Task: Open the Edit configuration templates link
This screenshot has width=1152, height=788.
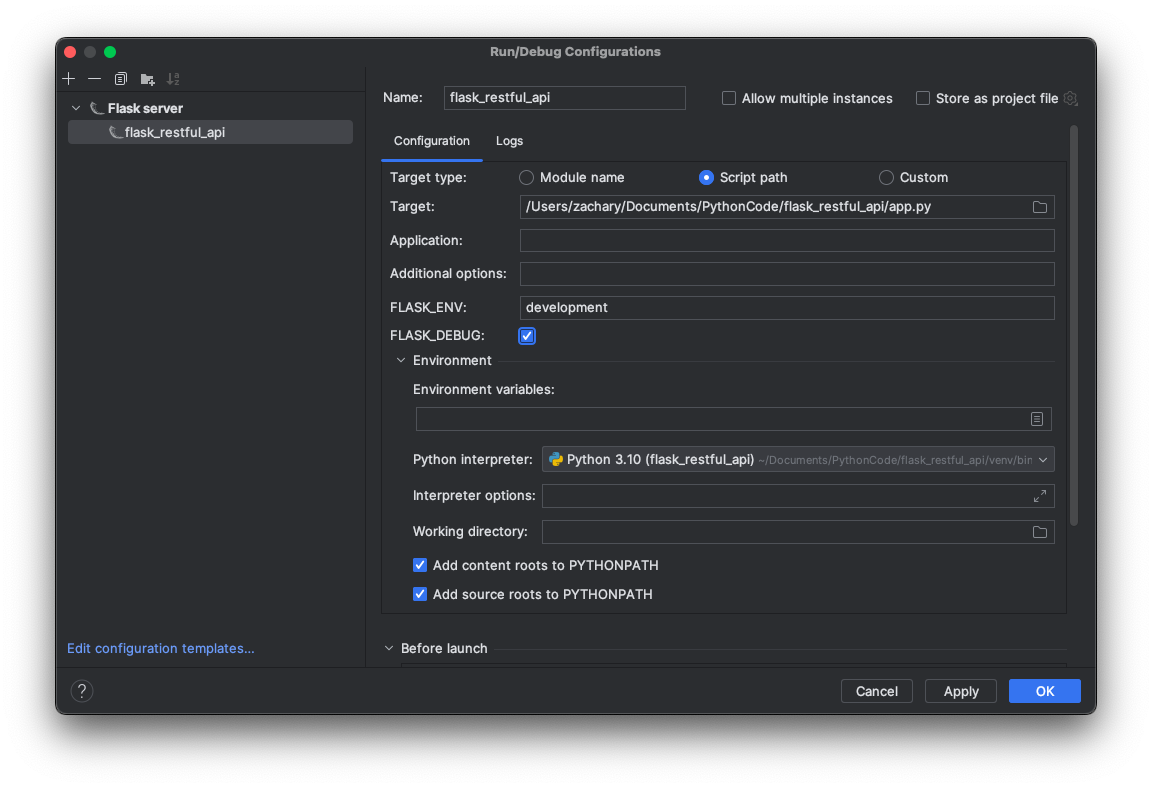Action: (x=161, y=648)
